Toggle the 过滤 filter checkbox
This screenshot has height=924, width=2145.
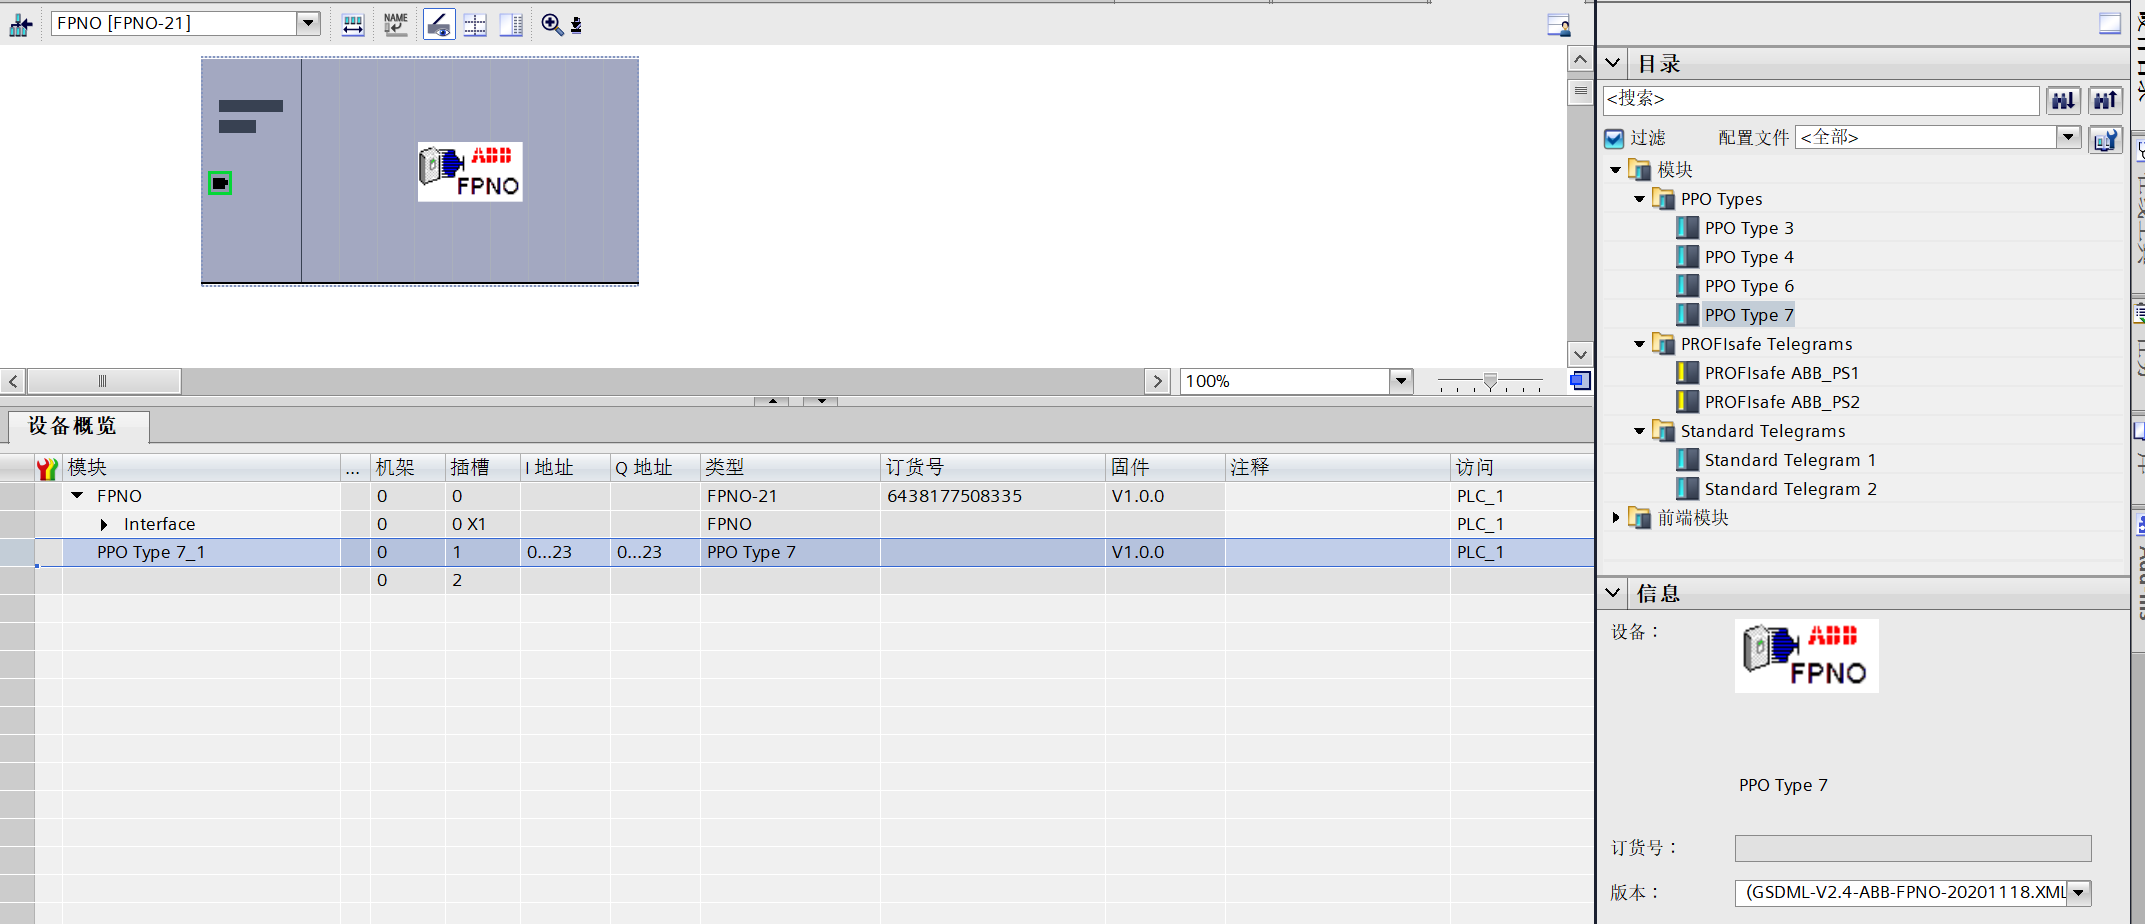pos(1614,138)
